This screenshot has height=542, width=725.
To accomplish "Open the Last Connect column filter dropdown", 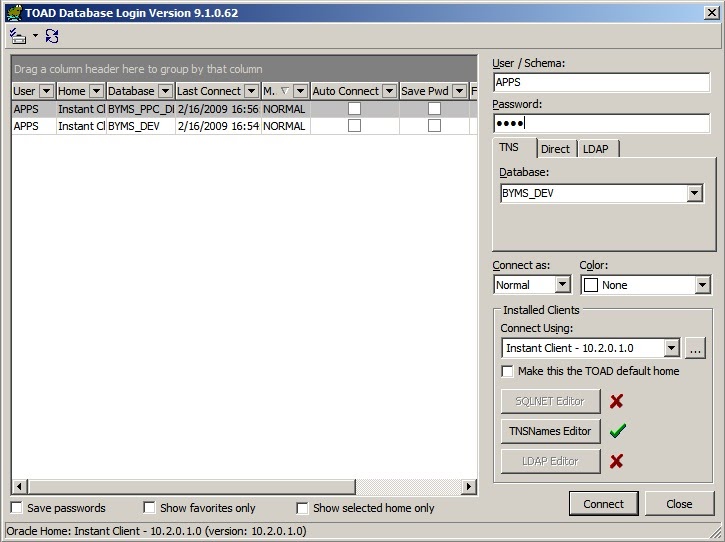I will tap(252, 91).
